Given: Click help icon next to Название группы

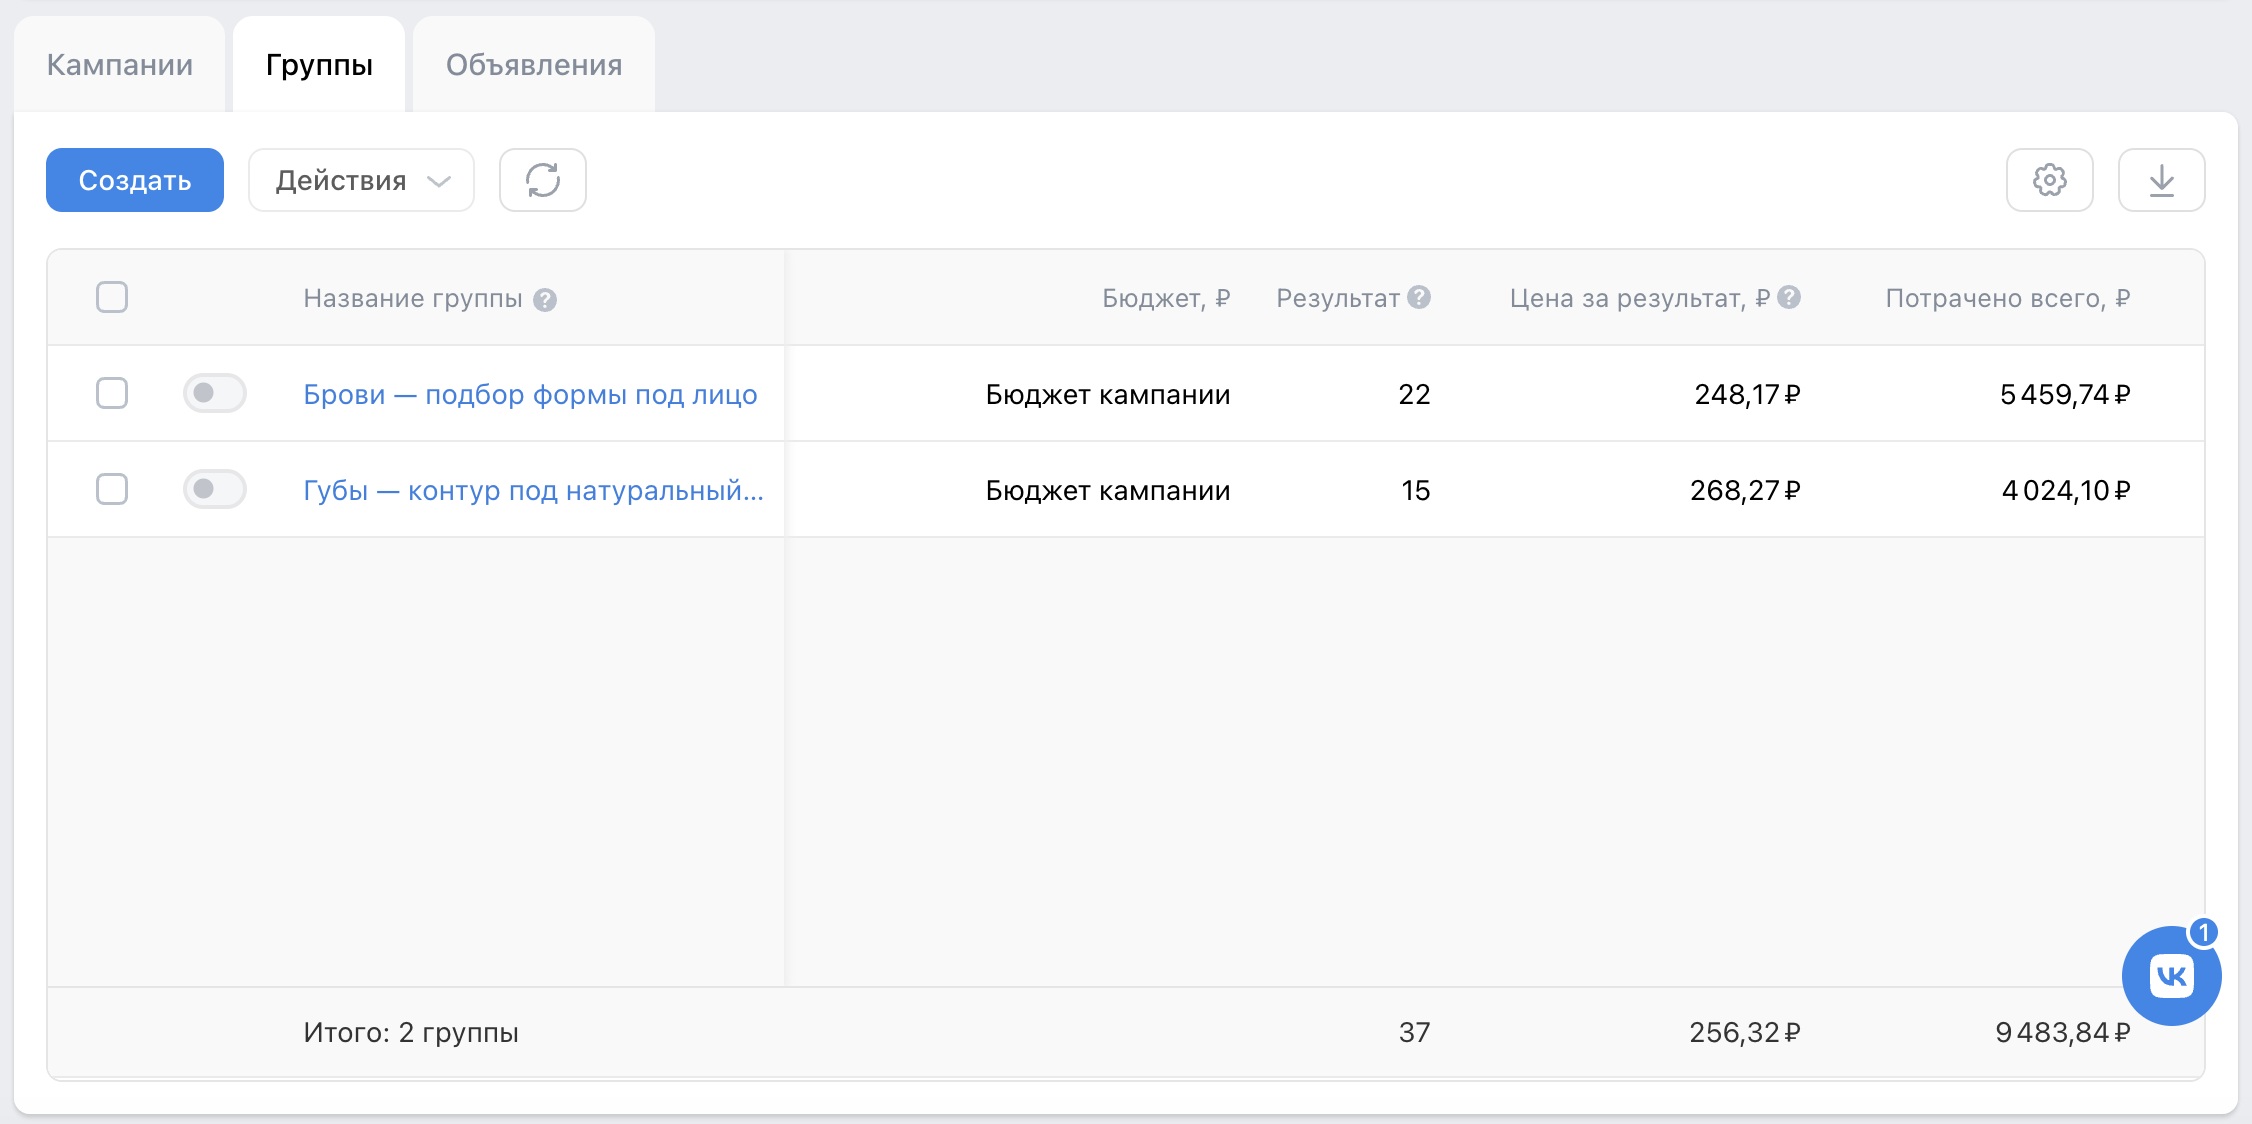Looking at the screenshot, I should (545, 299).
